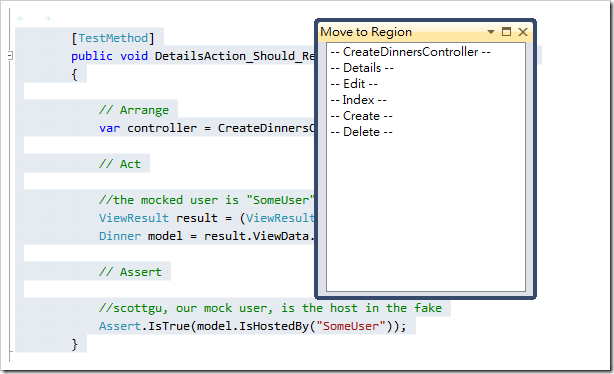Image resolution: width=614 pixels, height=374 pixels.
Task: Maximize the Move to Region tool window
Action: (x=506, y=32)
